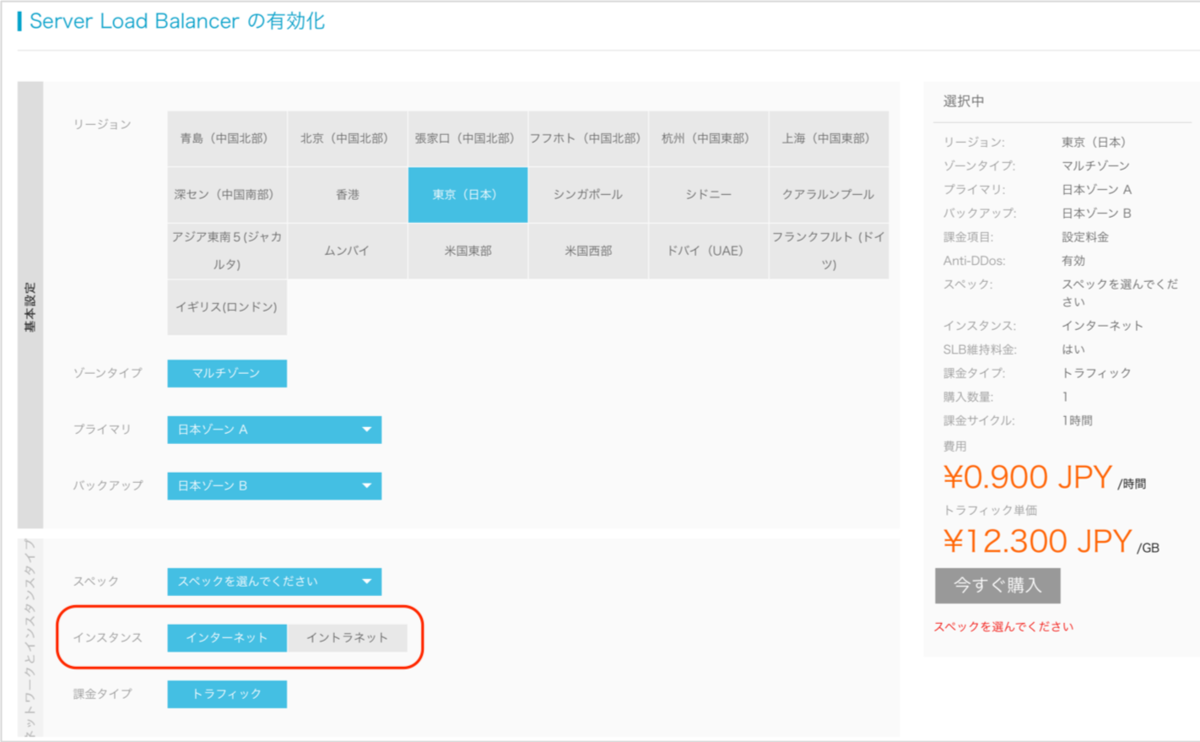The height and width of the screenshot is (742, 1200).
Task: Choose the フランクフルト (ドイツ) region
Action: [828, 251]
